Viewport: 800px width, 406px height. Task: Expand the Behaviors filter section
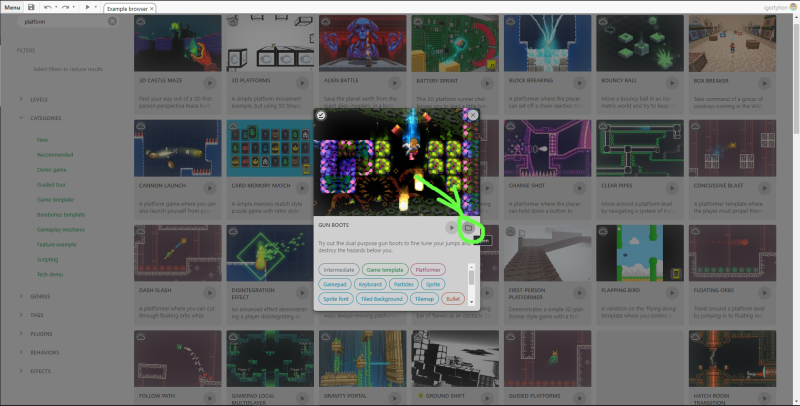21,352
